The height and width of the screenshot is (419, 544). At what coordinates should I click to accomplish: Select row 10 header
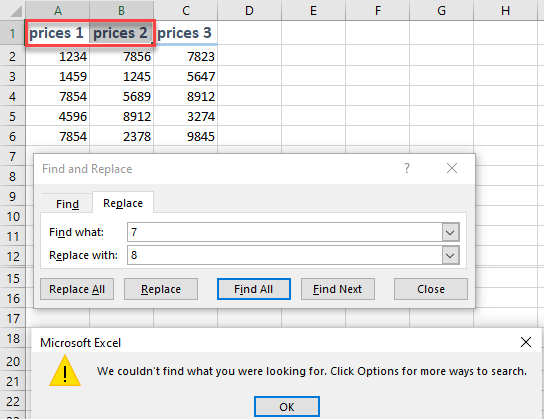[12, 216]
